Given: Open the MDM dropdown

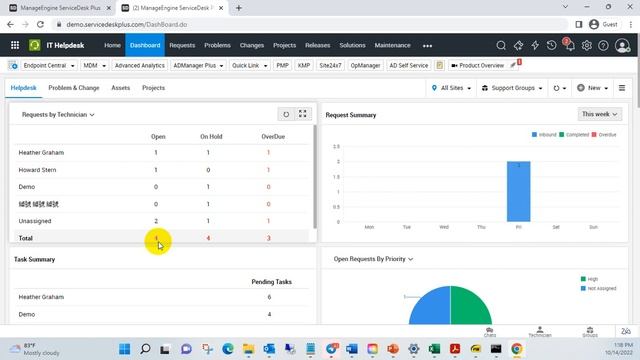Looking at the screenshot, I should [94, 65].
